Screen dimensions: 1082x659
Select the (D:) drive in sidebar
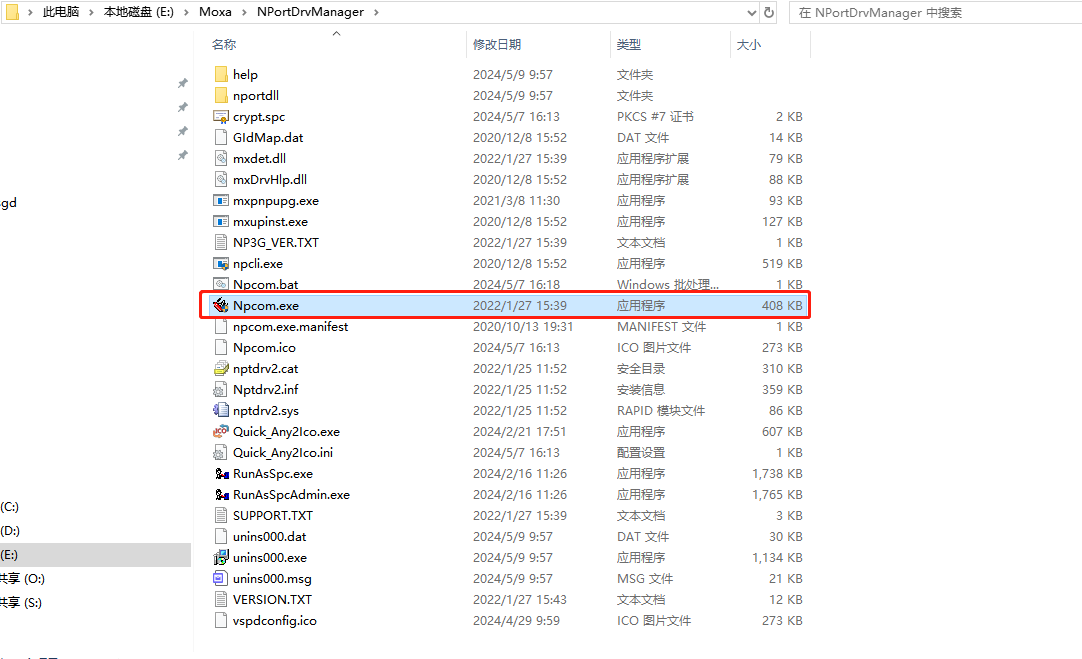(x=10, y=531)
